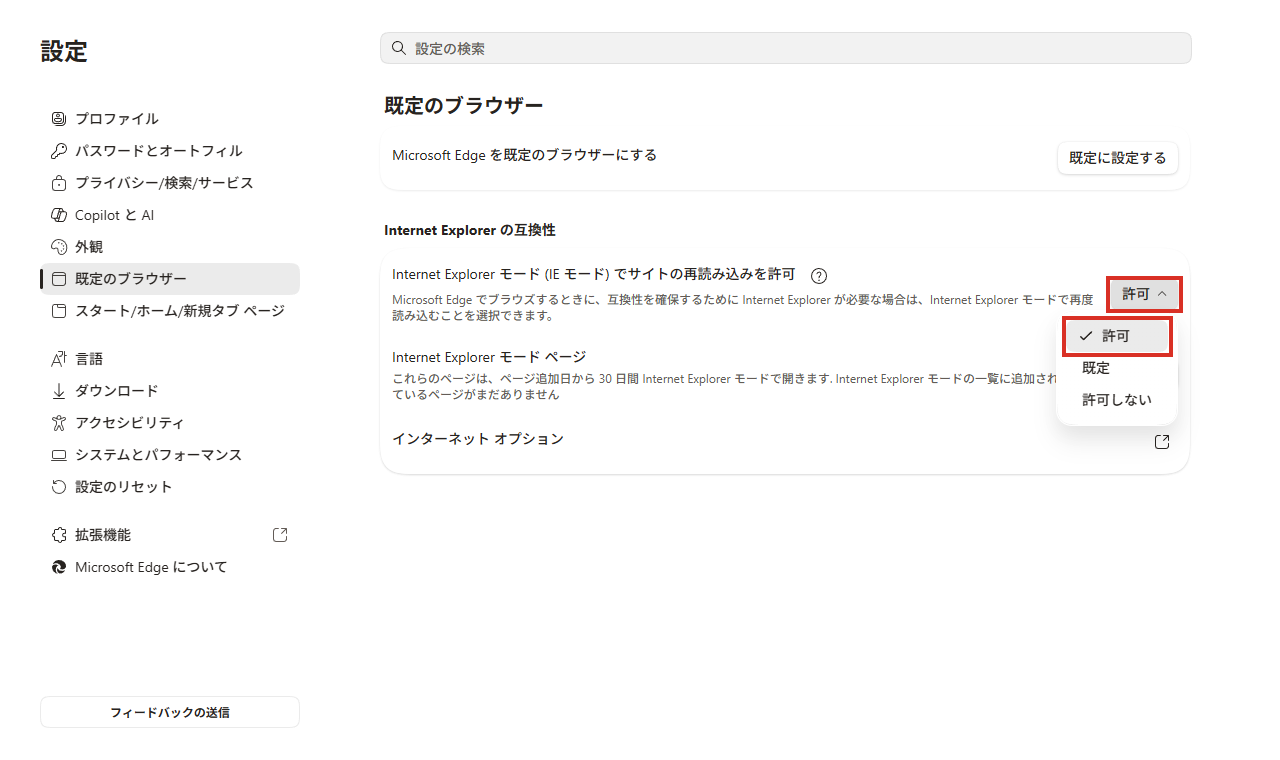The image size is (1280, 760).
Task: Open 拡張機能 link in sidebar
Action: (170, 535)
